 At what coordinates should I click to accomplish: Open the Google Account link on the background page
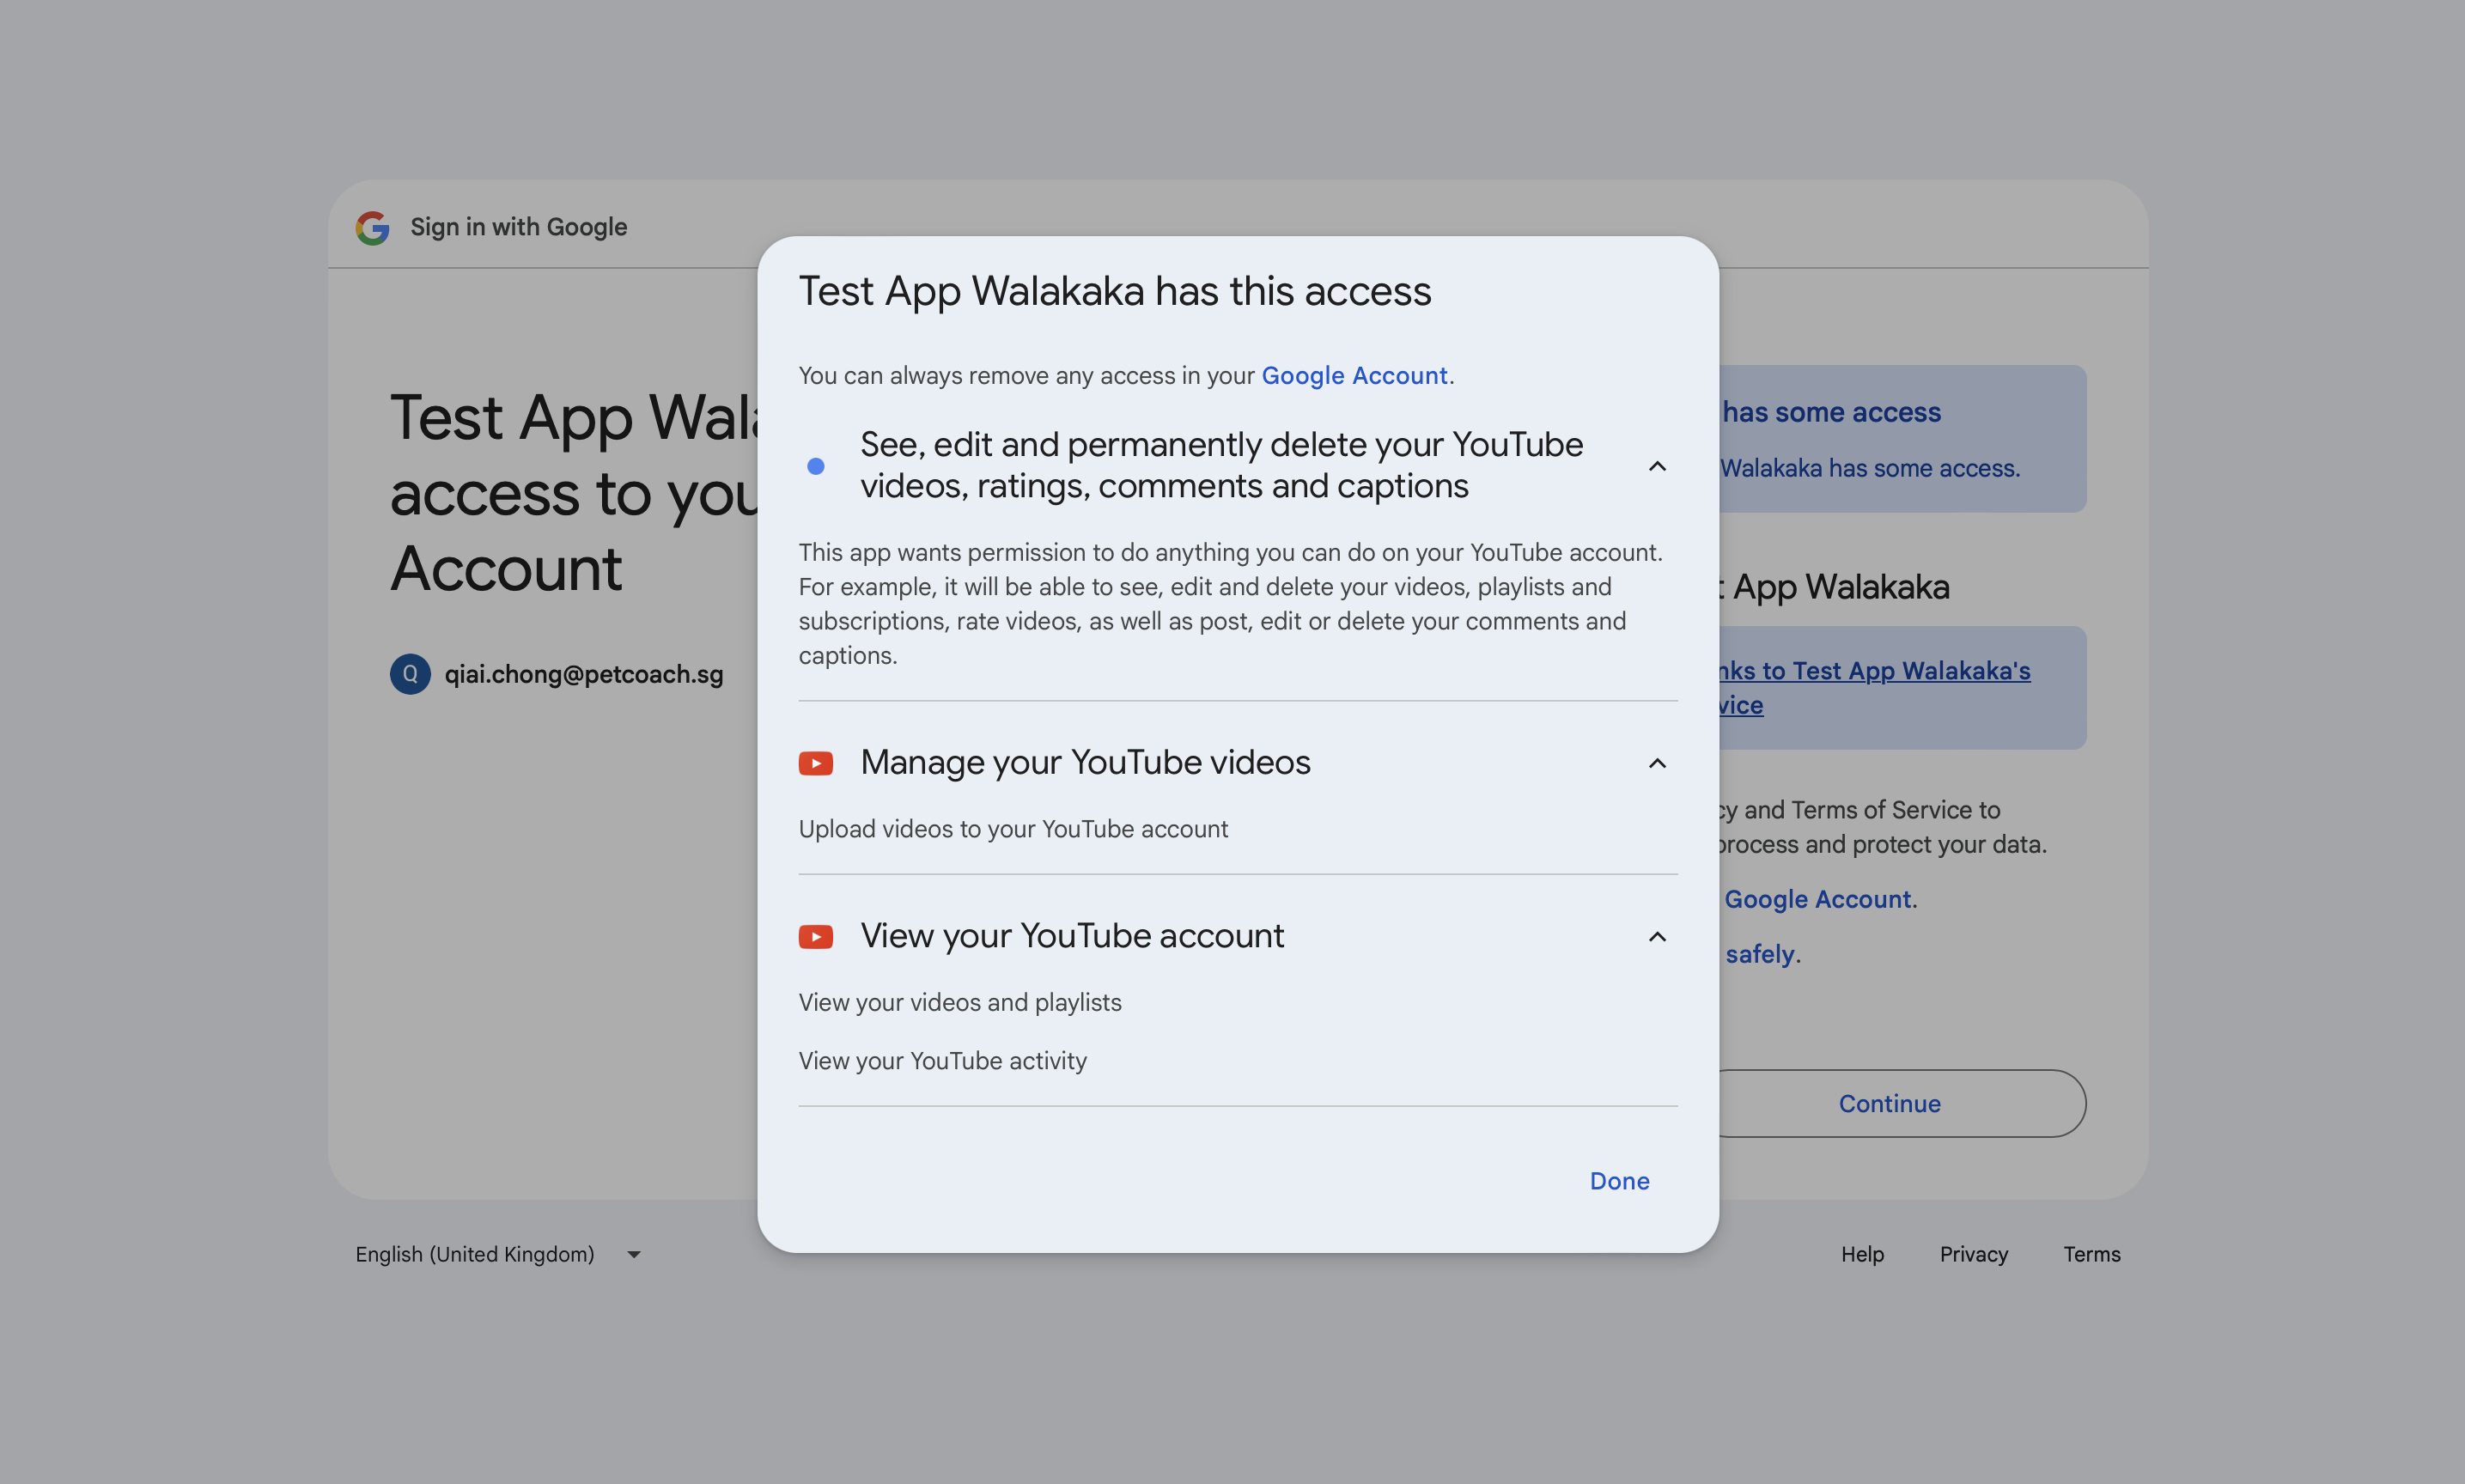pos(1818,899)
